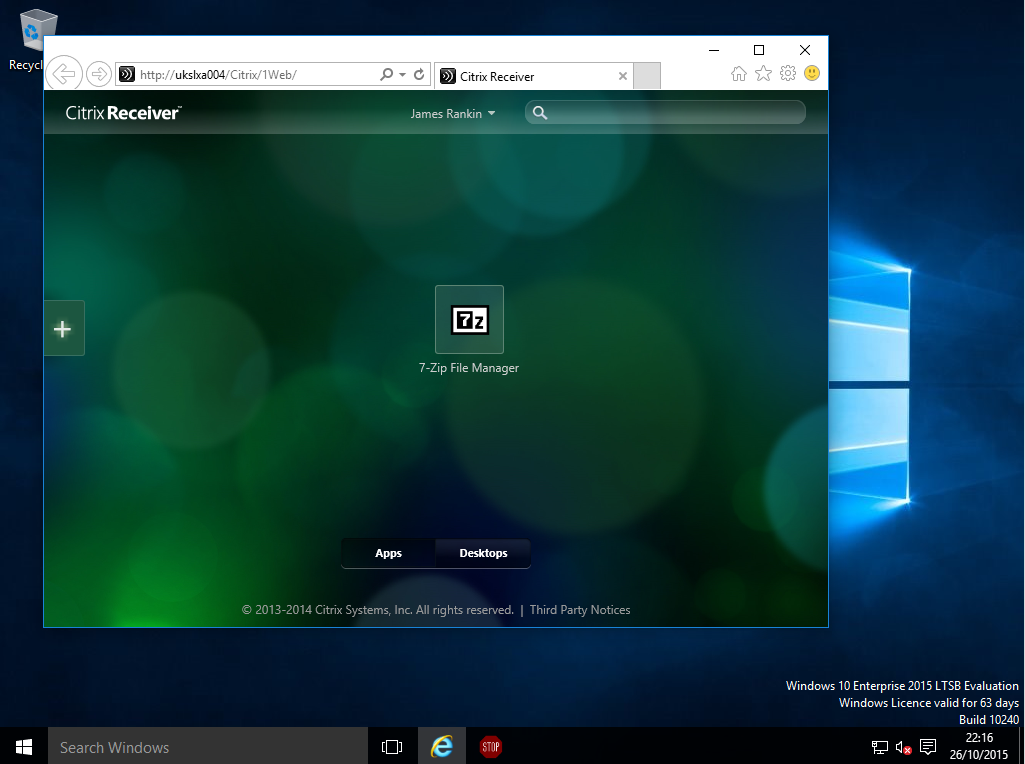
Task: Launch the 7-Zip File Manager app icon
Action: (x=469, y=320)
